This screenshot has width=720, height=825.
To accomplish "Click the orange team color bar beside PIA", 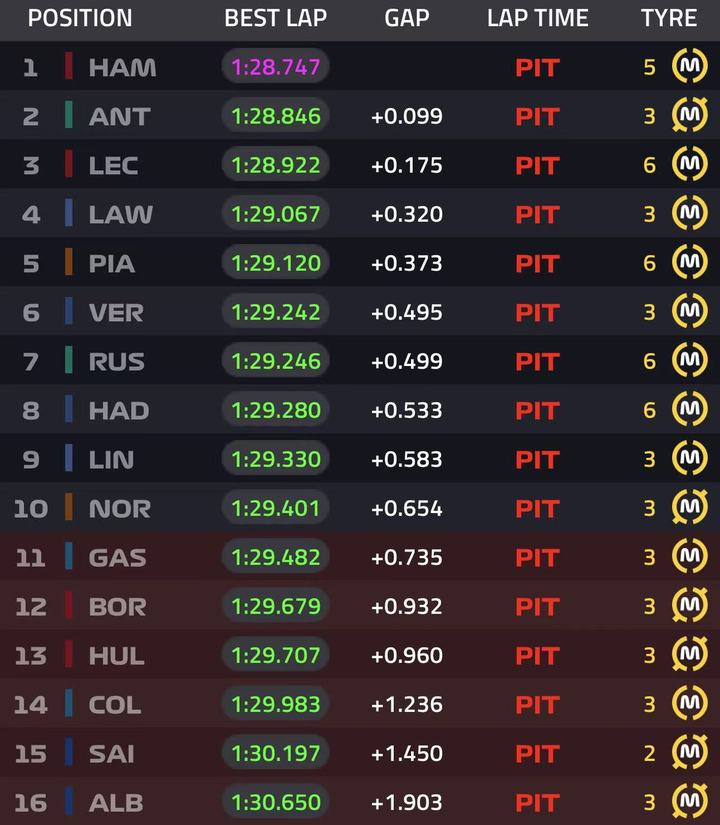I will pos(68,262).
